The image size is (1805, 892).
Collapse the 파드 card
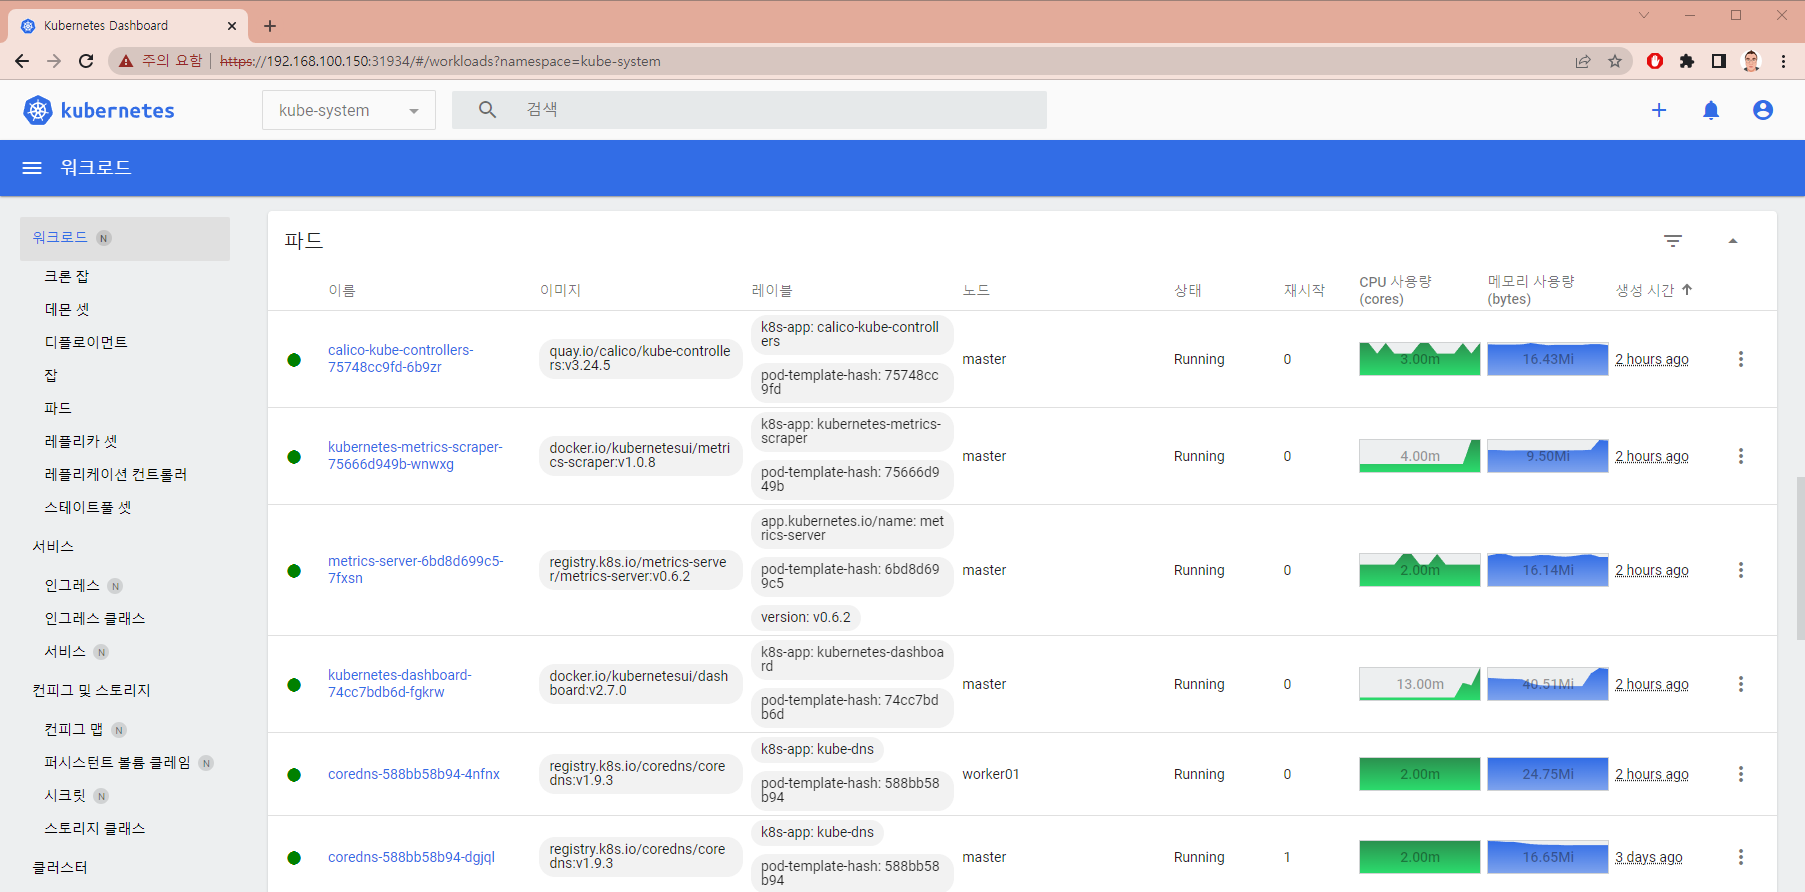point(1733,241)
